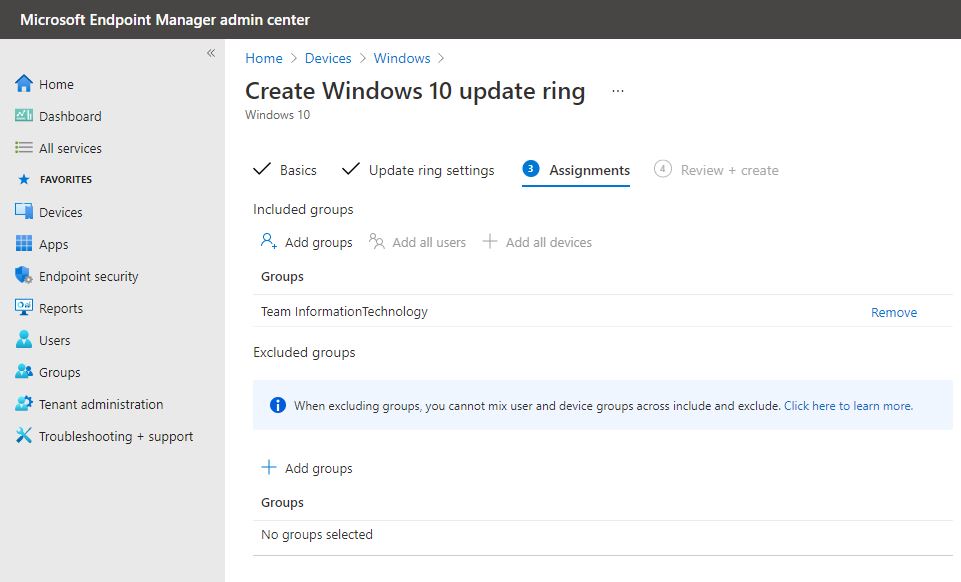The width and height of the screenshot is (961, 582).
Task: Open Home from the sidebar menu
Action: [56, 84]
